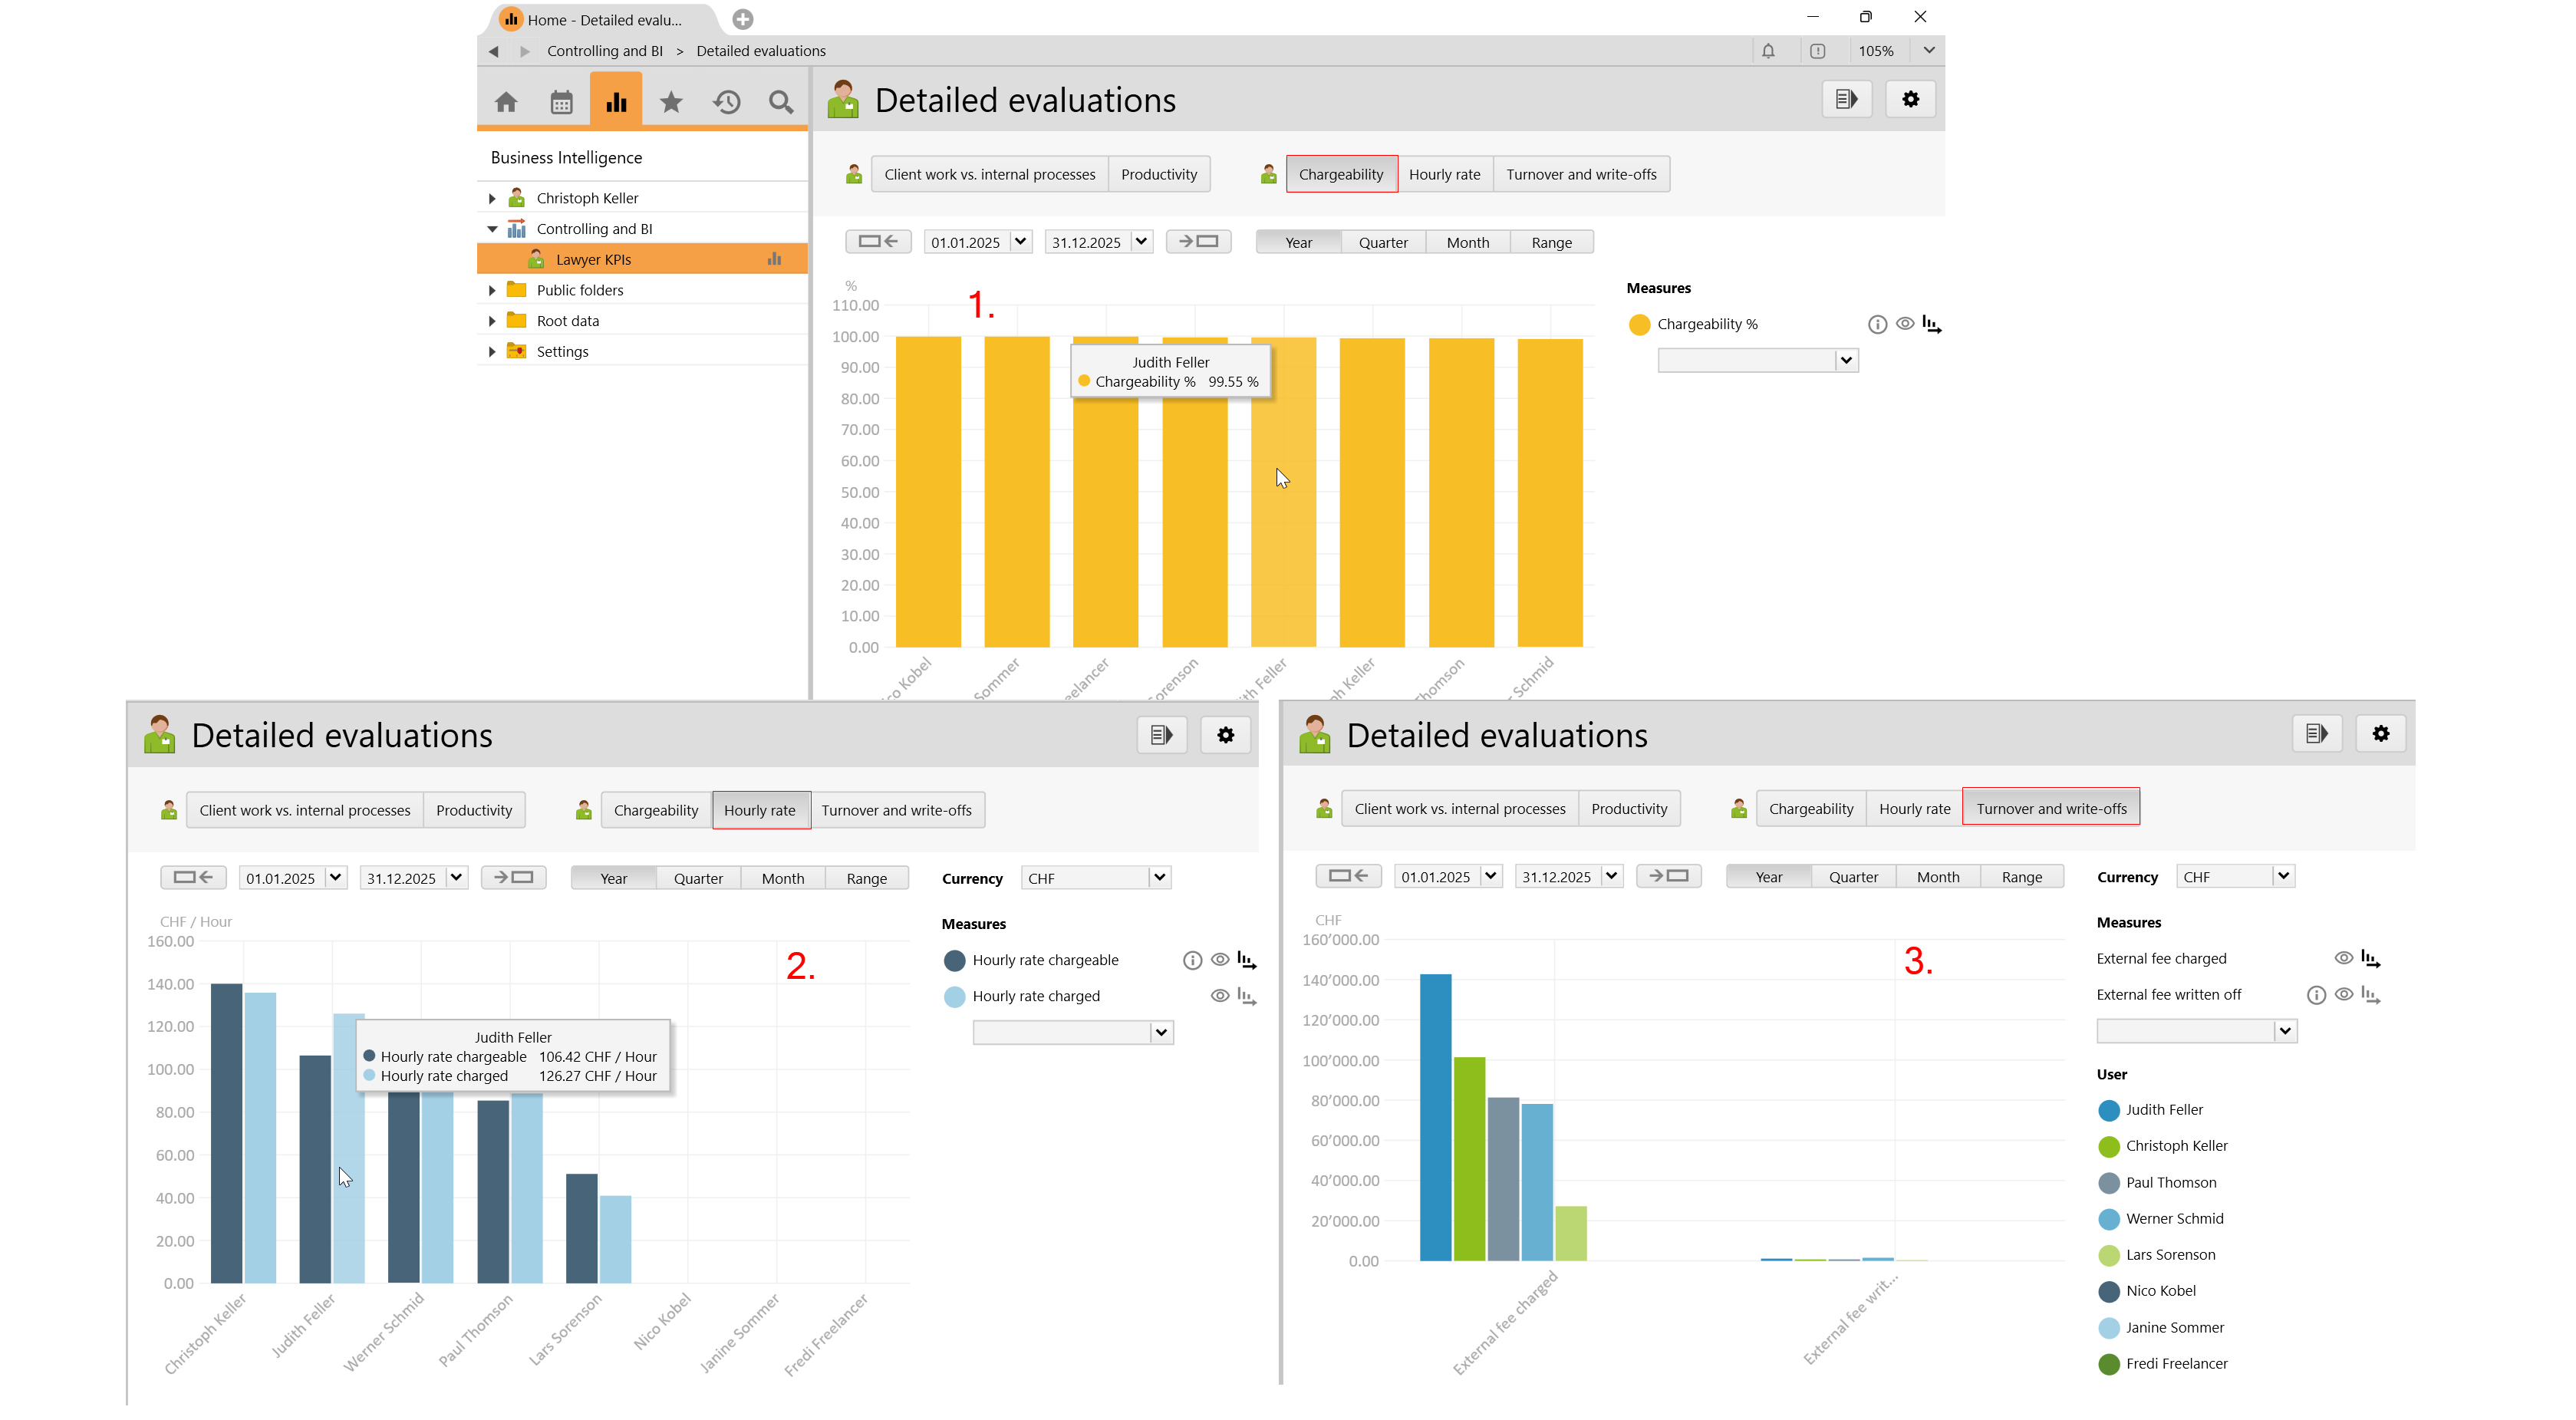Click the Quarter period button in top panel
Image resolution: width=2576 pixels, height=1420 pixels.
pos(1382,243)
